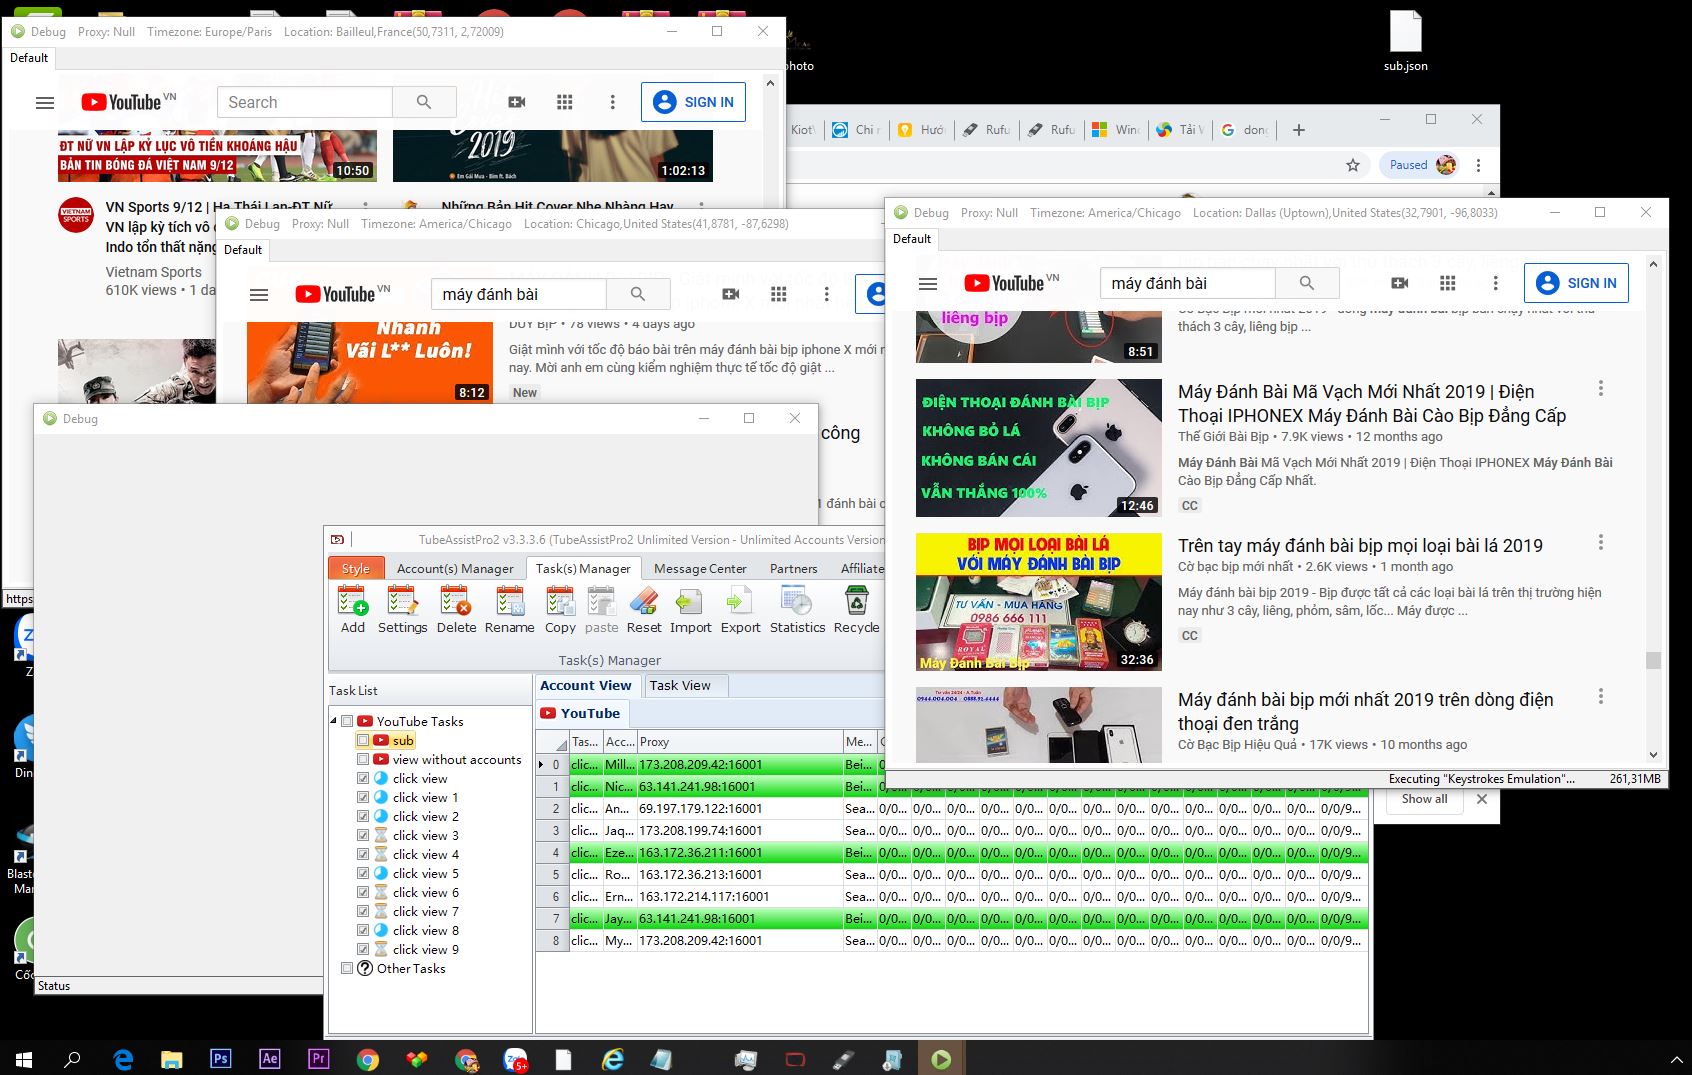
Task: Open the options menu for the 'Trên tay máy đánh bài' video
Action: [1600, 542]
